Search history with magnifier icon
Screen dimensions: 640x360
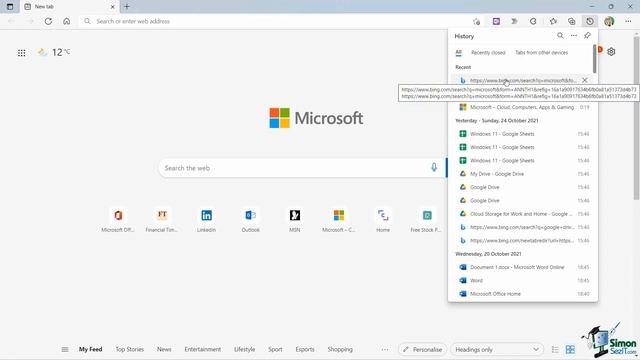point(560,36)
